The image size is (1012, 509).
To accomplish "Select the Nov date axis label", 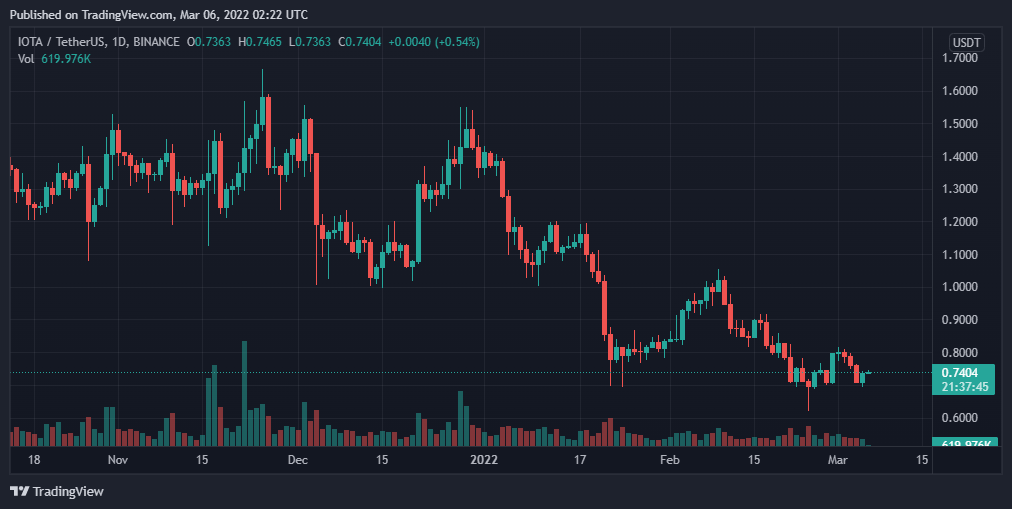I will point(118,460).
